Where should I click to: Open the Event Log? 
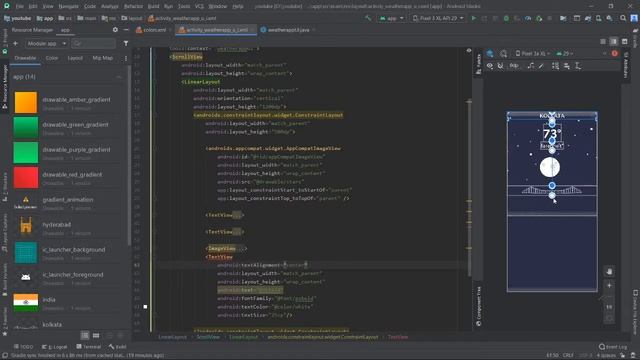point(613,347)
